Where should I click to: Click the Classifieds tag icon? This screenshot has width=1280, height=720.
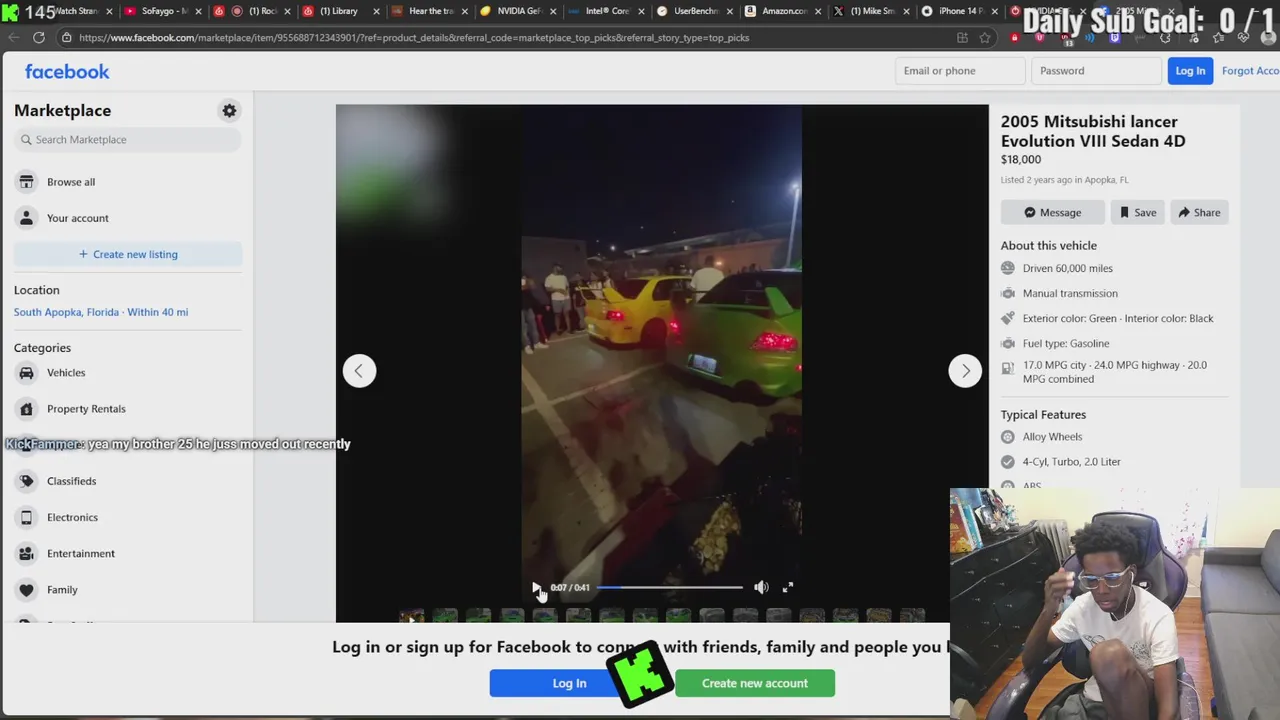tap(26, 481)
